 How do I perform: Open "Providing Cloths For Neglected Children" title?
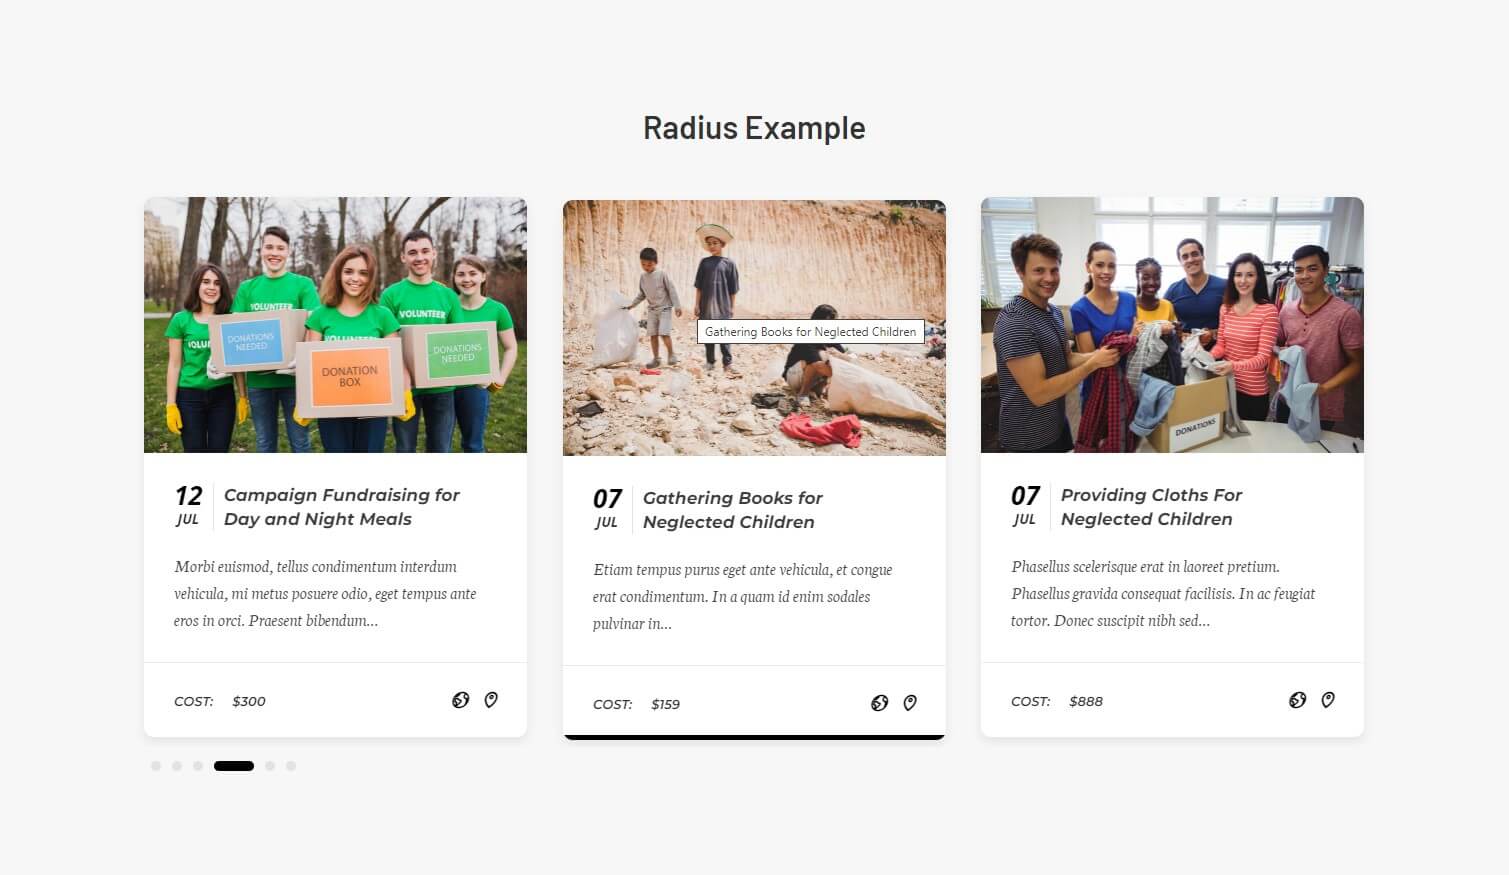click(1150, 507)
